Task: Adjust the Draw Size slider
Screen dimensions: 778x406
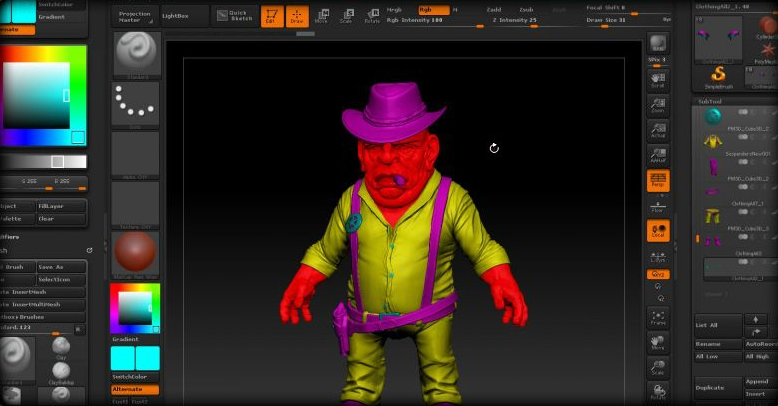Action: (629, 21)
